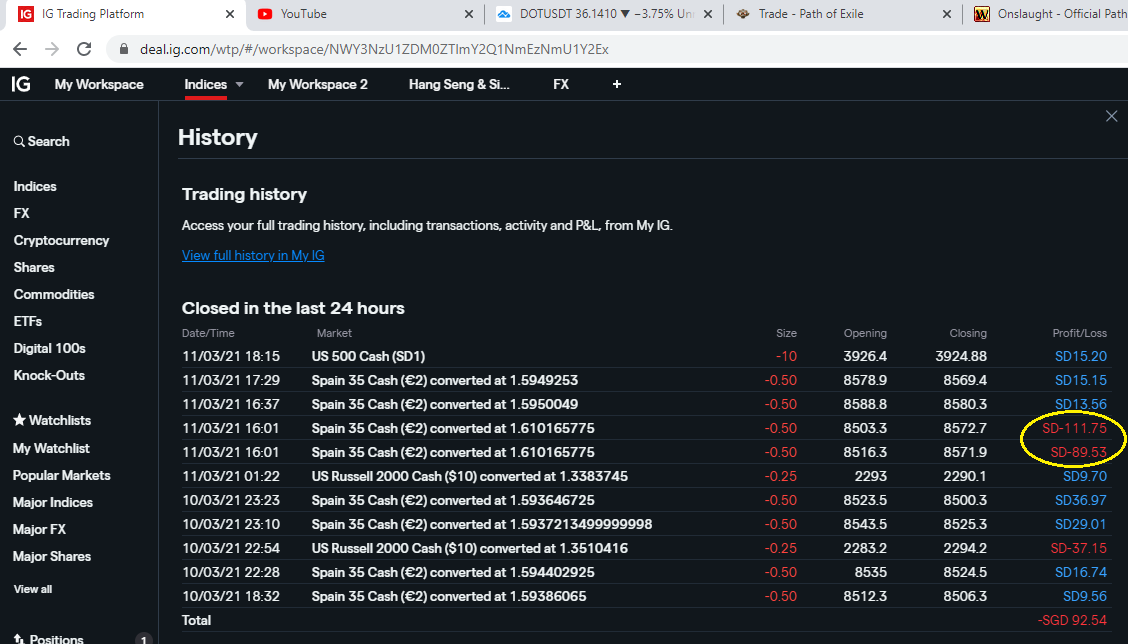Switch to Trade - Path of Exile tab
Screen dimensions: 1128x644
click(x=810, y=14)
